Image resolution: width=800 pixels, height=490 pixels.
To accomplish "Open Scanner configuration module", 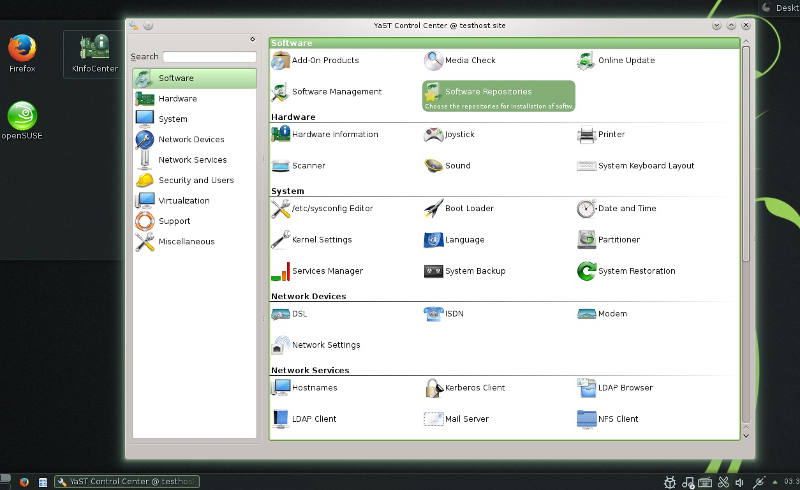I will (x=298, y=166).
